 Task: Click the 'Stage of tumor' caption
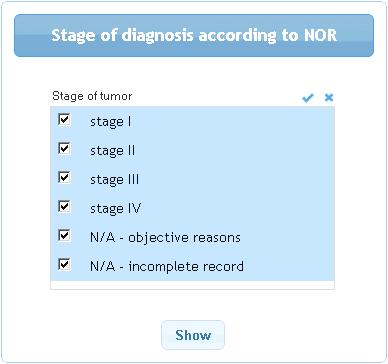92,96
